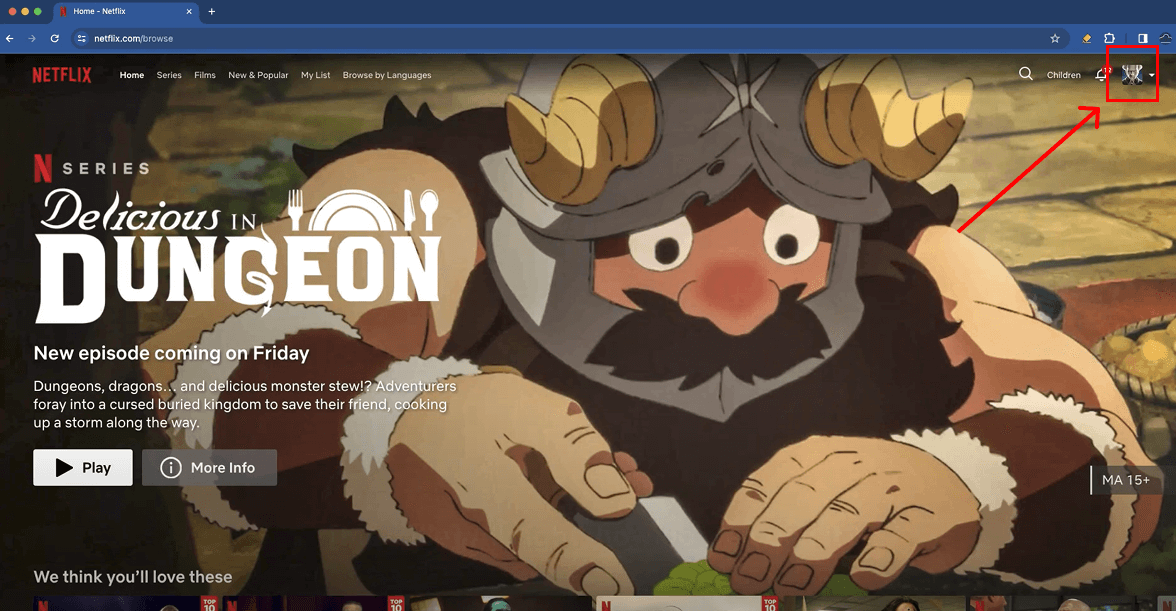Image resolution: width=1176 pixels, height=611 pixels.
Task: Play Delicious in Dungeon
Action: tap(82, 467)
